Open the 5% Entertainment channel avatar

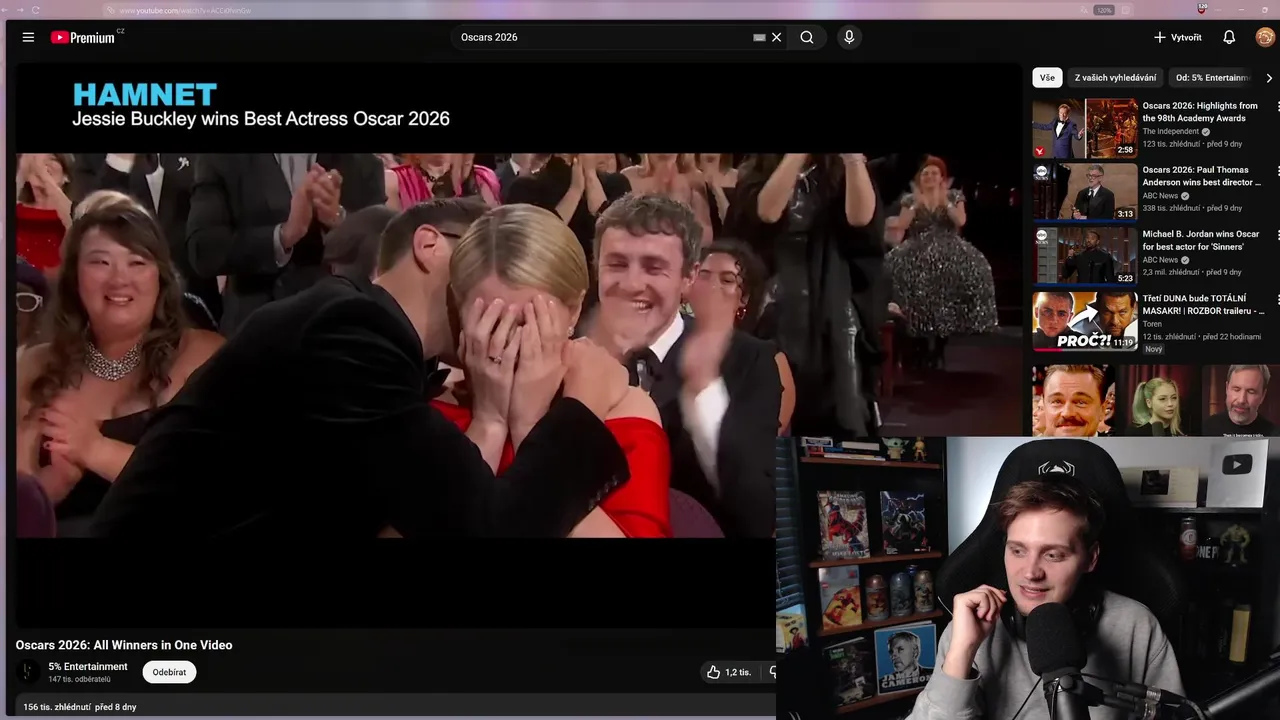[x=28, y=672]
